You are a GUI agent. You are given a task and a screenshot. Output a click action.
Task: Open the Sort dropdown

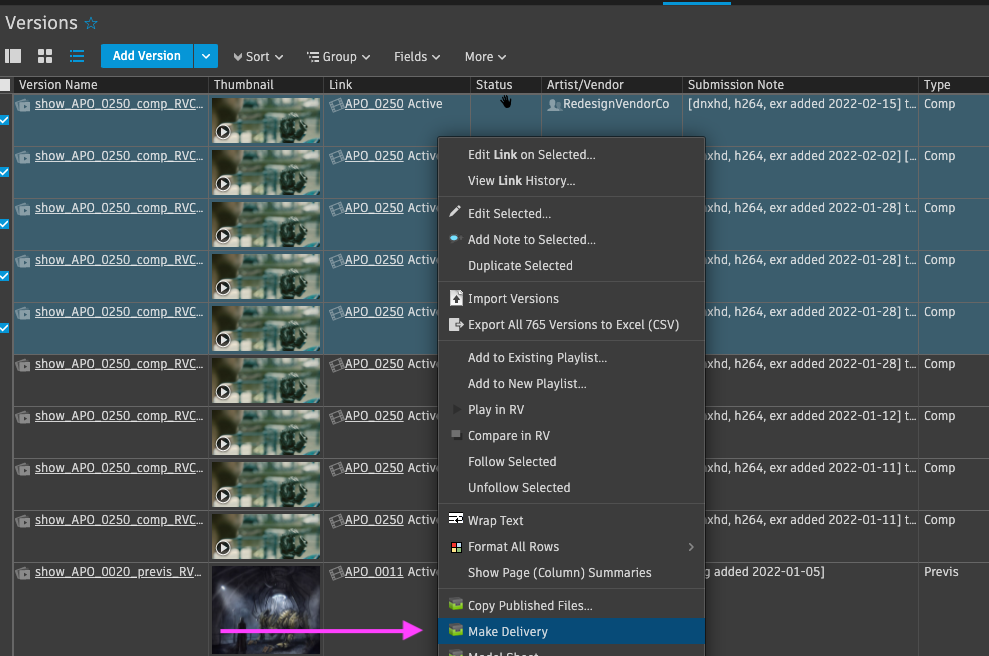click(x=258, y=57)
